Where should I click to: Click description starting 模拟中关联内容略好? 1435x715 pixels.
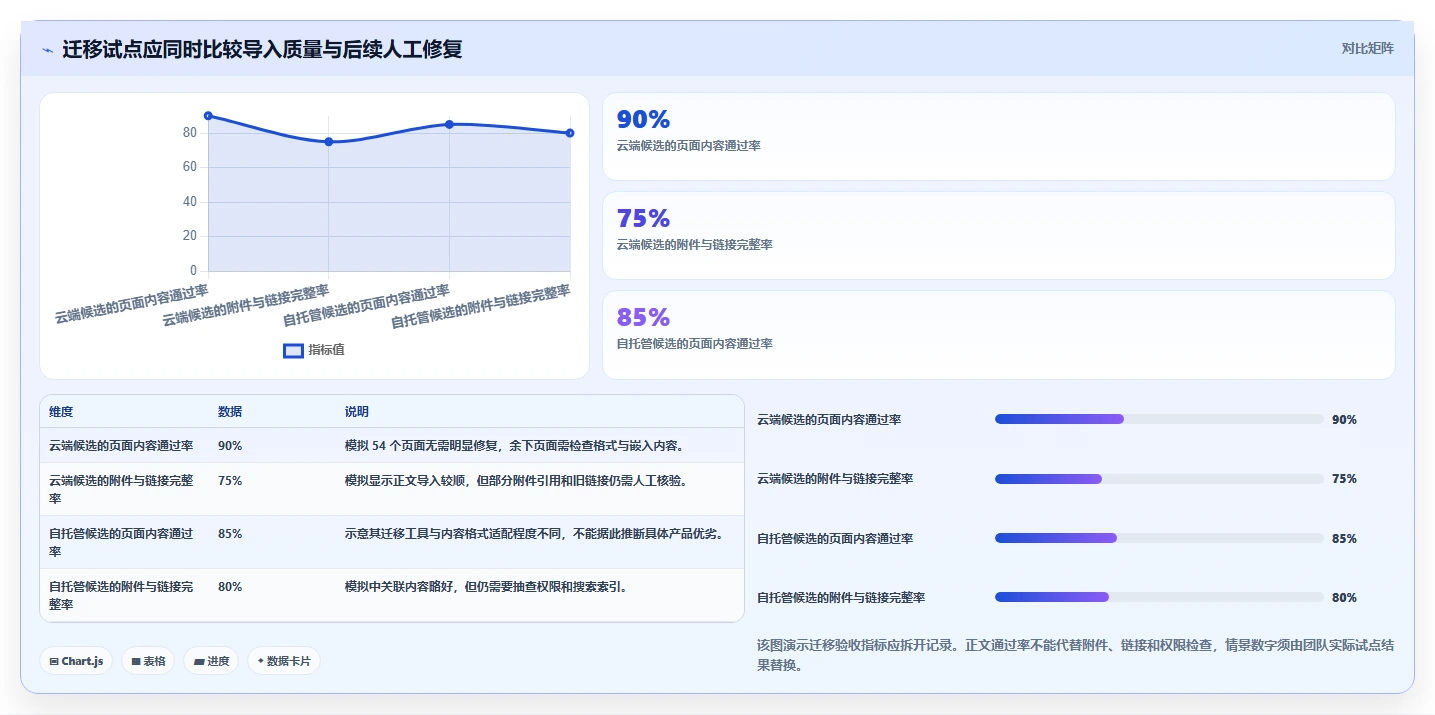coord(487,587)
